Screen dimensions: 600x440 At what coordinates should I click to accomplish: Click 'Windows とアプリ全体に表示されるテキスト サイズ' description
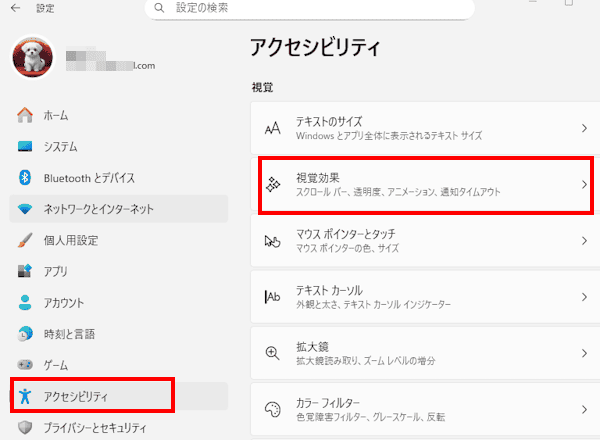click(389, 136)
